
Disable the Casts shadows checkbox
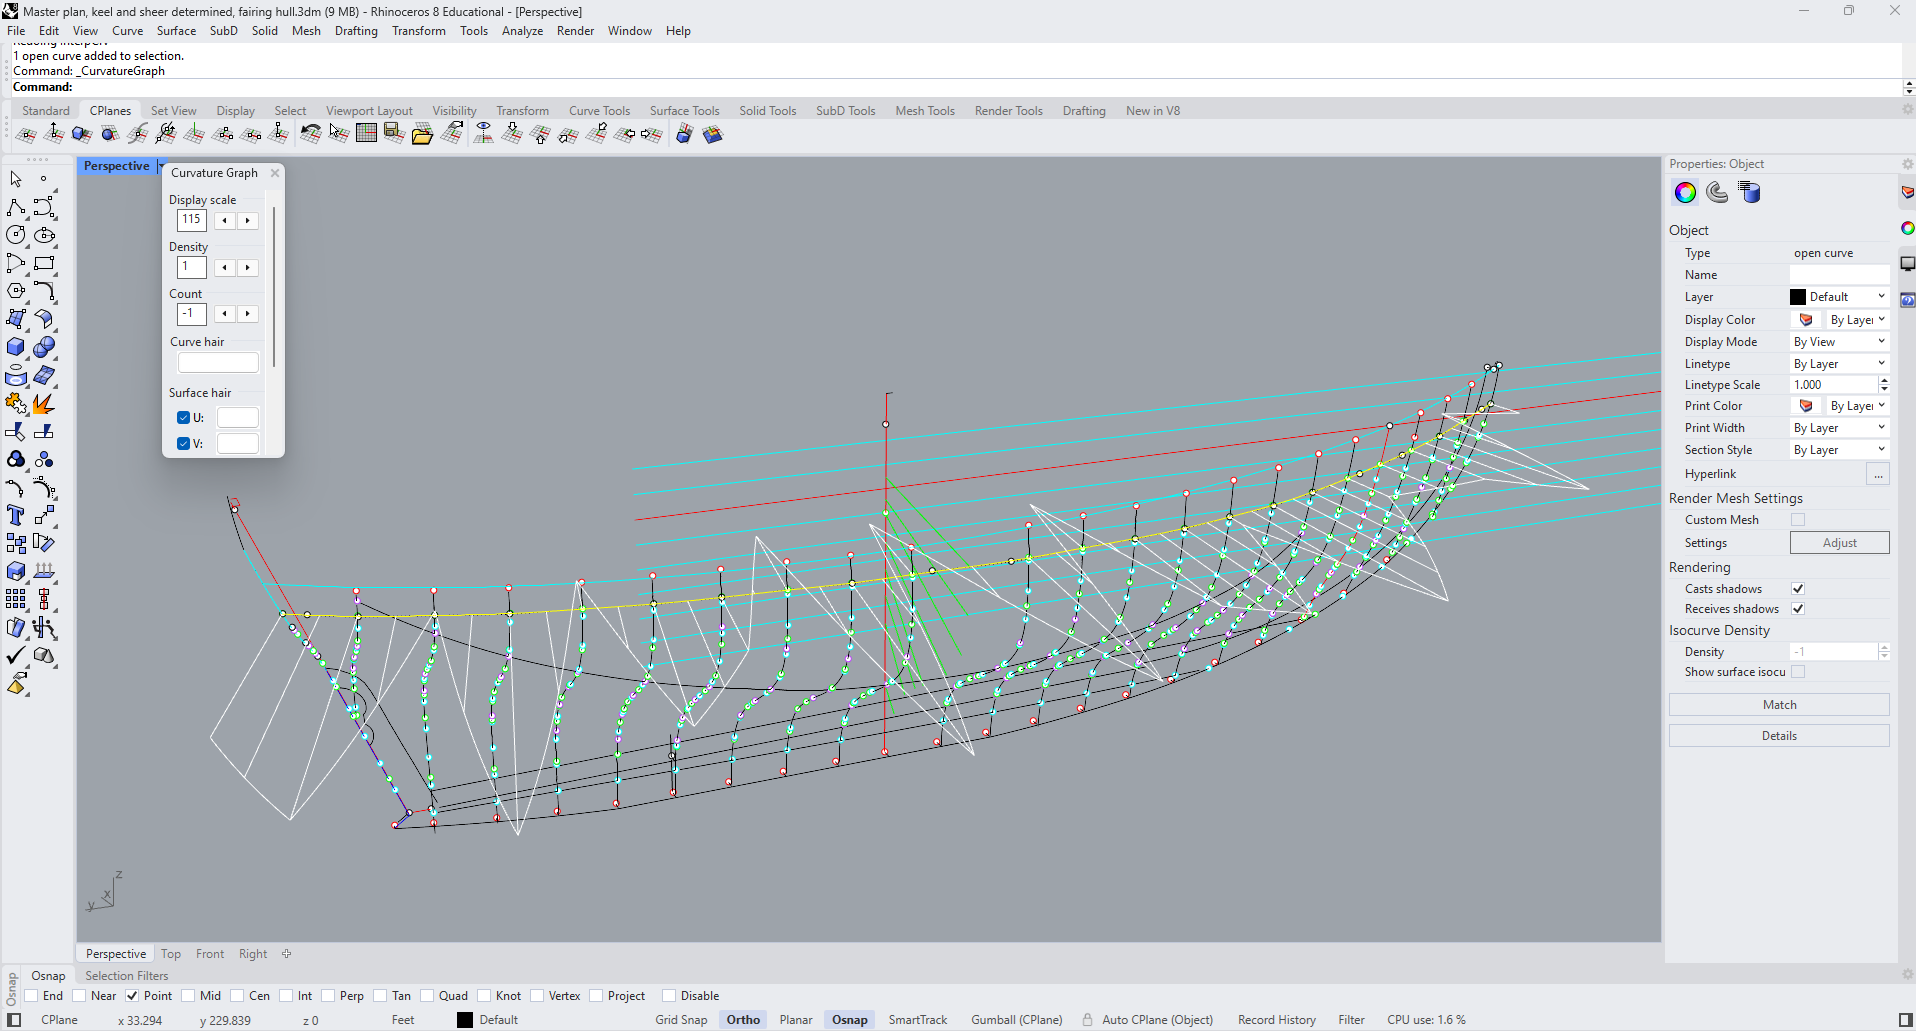pyautogui.click(x=1798, y=589)
